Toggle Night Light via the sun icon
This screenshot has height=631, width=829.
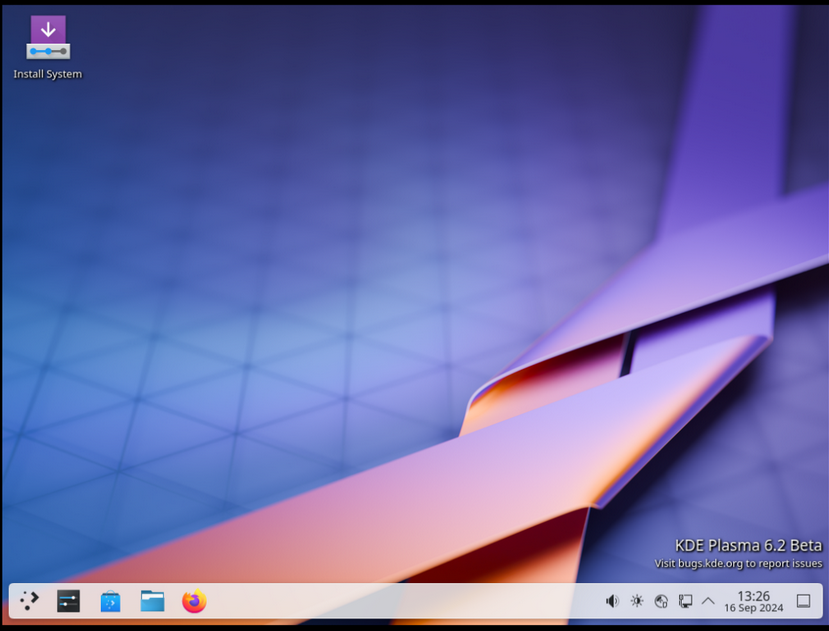pyautogui.click(x=637, y=601)
